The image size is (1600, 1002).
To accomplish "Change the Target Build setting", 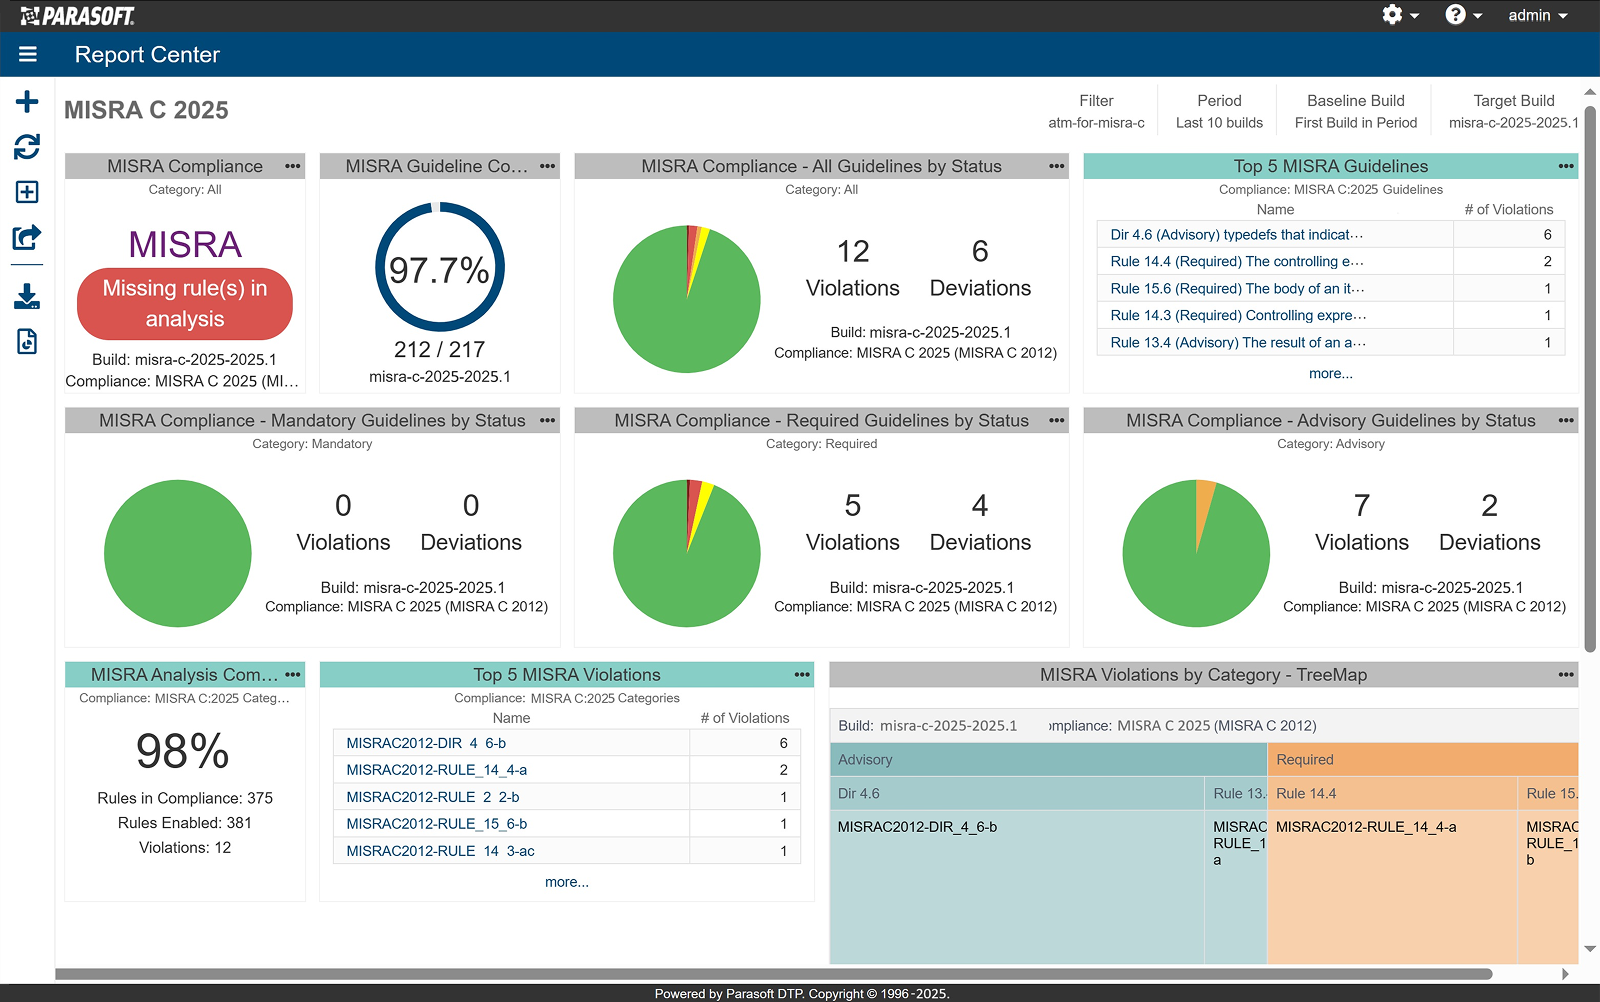I will [x=1514, y=111].
